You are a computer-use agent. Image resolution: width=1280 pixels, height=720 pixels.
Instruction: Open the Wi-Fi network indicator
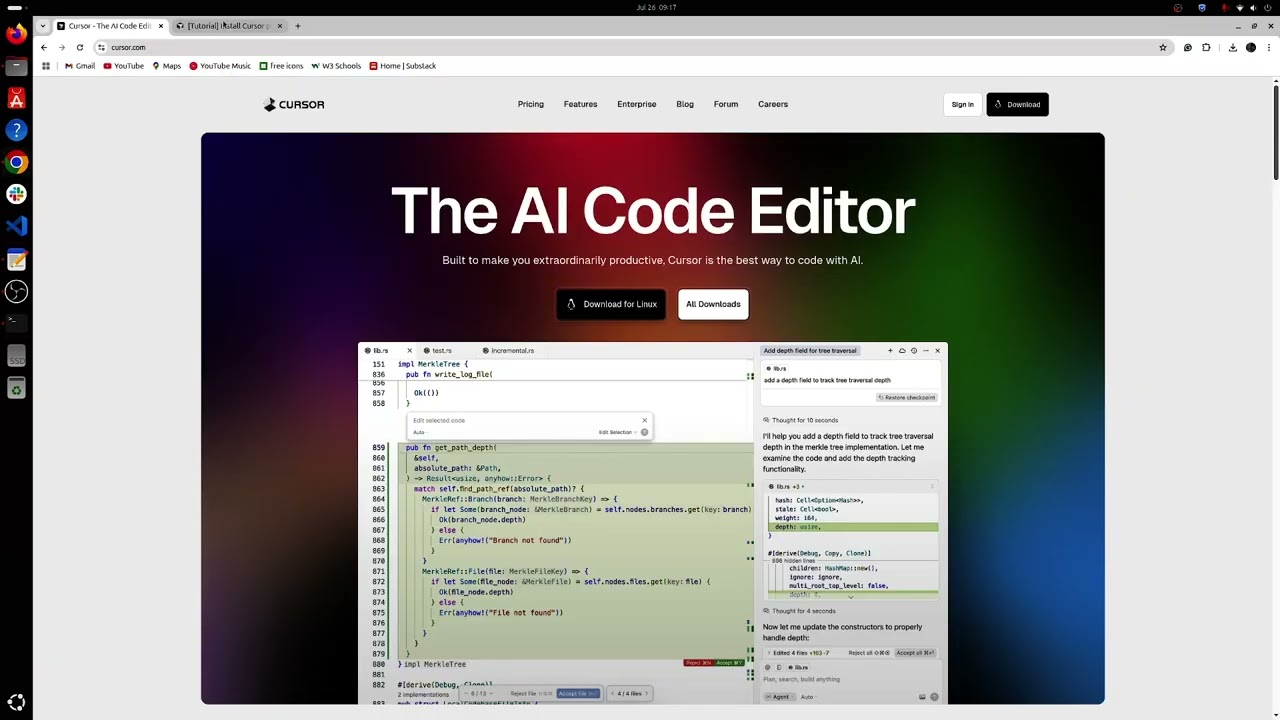click(1240, 7)
